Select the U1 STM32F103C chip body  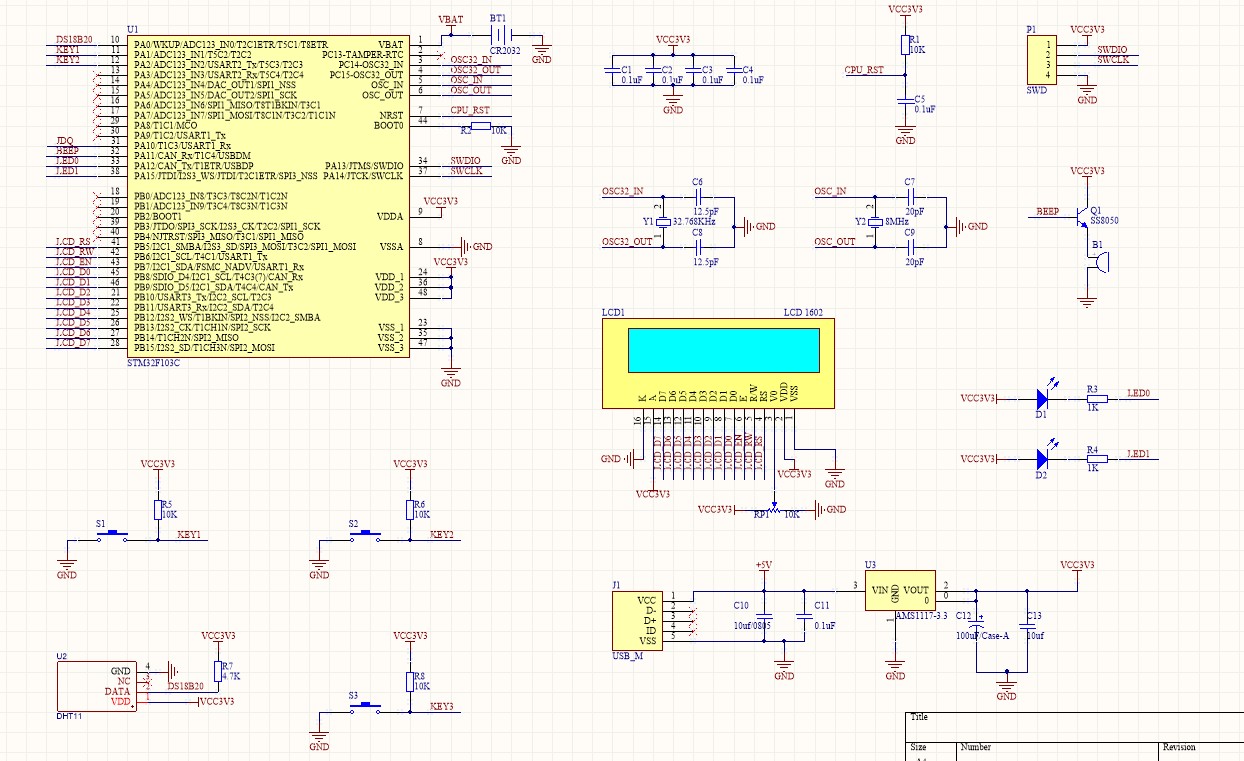pos(268,197)
